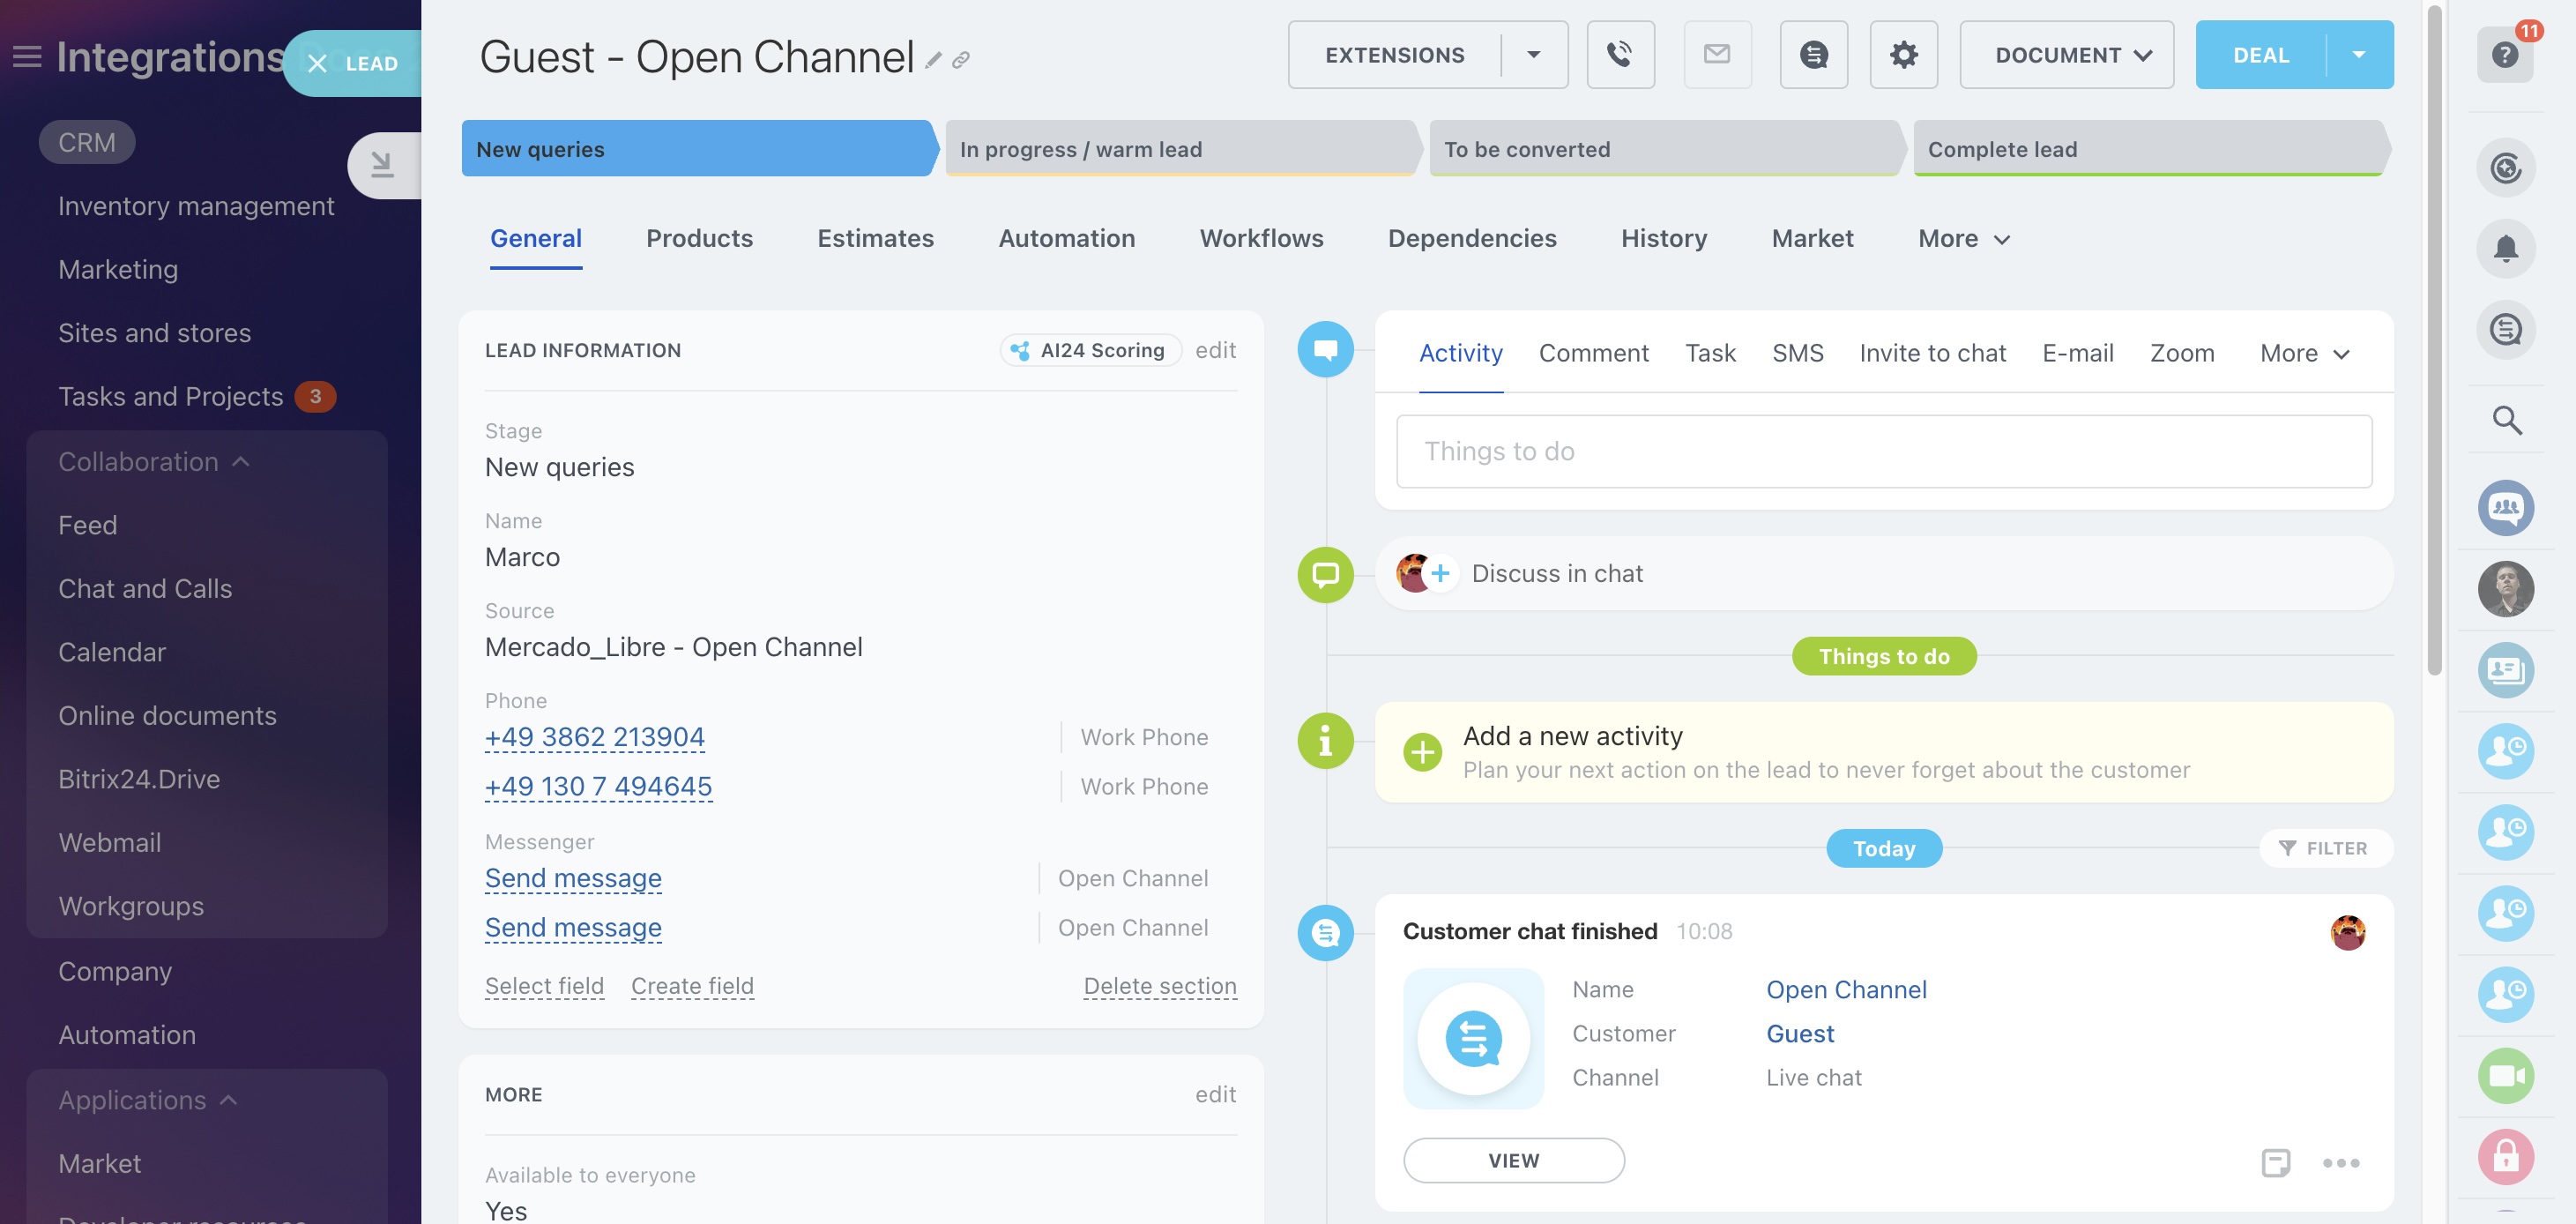Click the search magnifier in right sidebar
This screenshot has height=1224, width=2576.
(x=2506, y=420)
